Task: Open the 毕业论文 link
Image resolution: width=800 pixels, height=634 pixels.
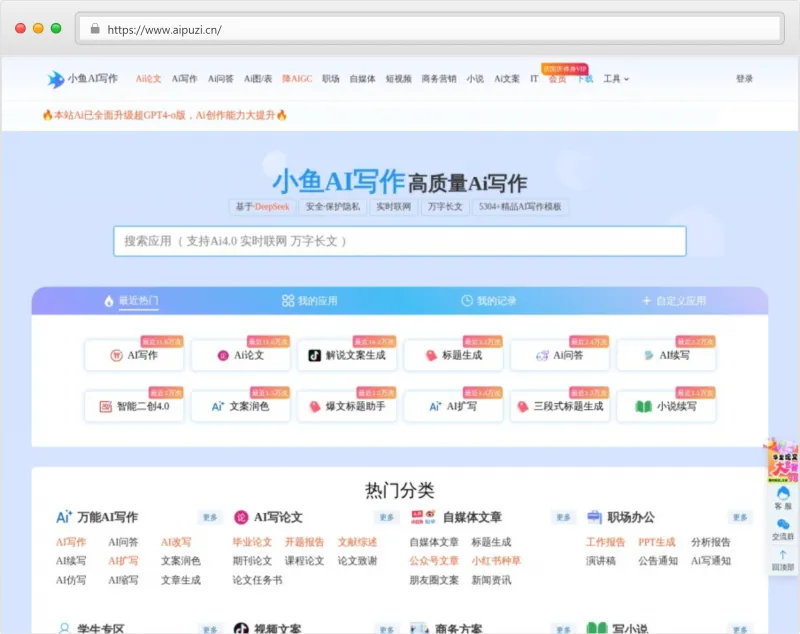Action: (252, 542)
